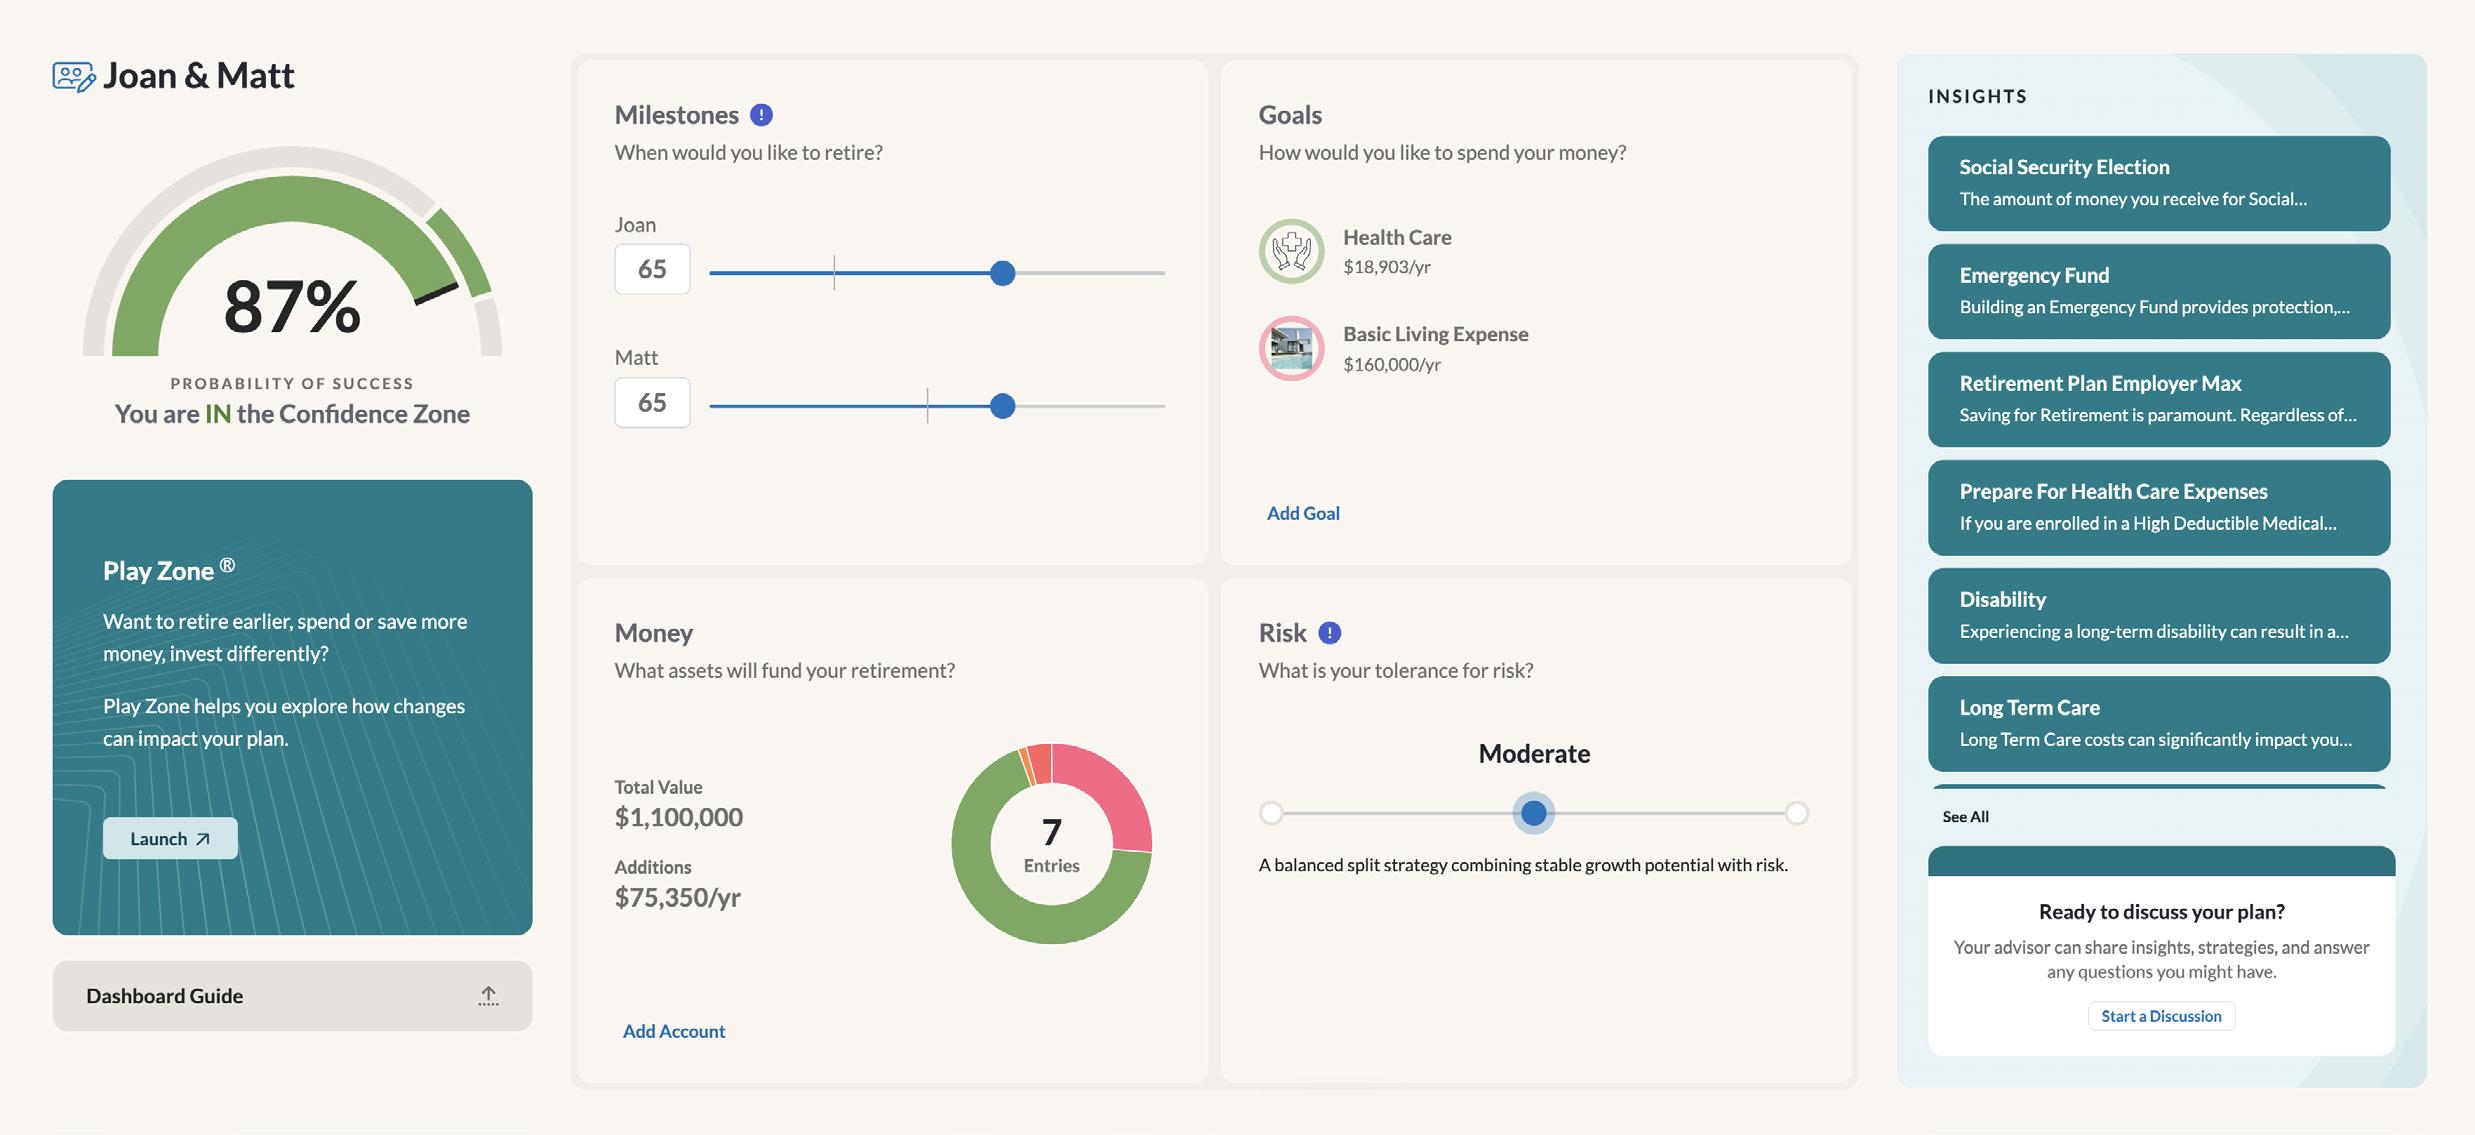Click the upload arrow icon on Dashboard Guide

click(x=488, y=996)
